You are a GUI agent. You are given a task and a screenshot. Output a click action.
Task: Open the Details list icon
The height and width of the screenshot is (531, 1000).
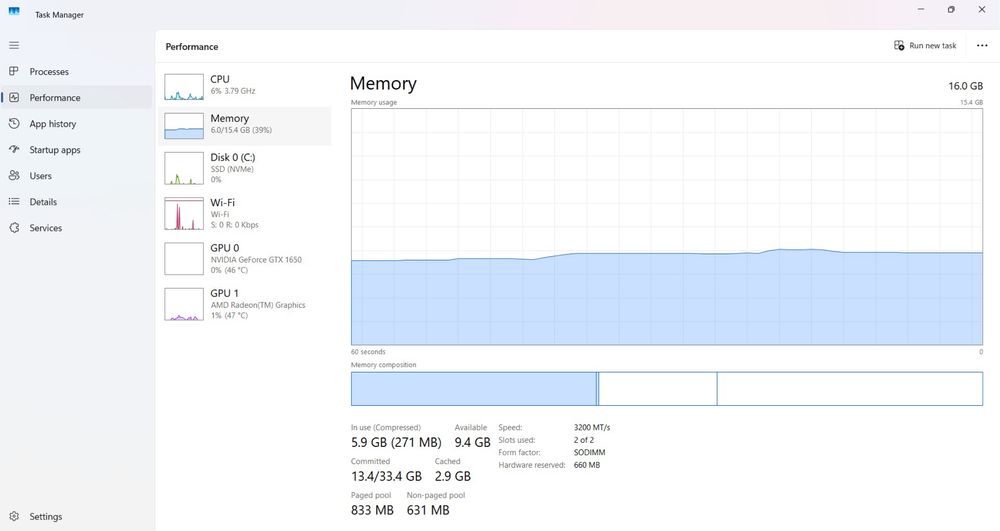pyautogui.click(x=14, y=202)
